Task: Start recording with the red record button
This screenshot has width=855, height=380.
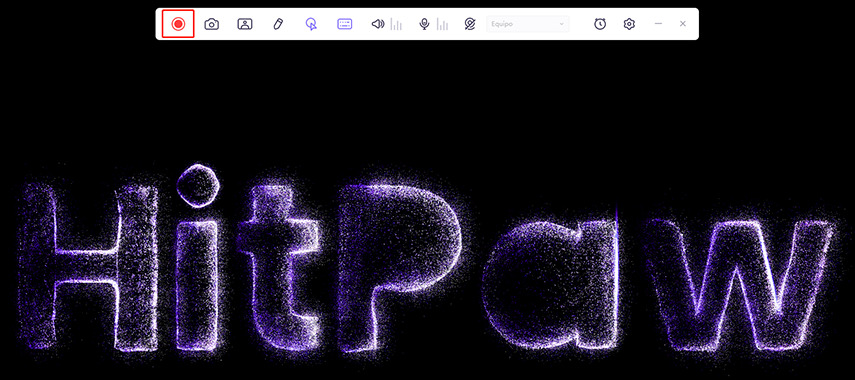Action: tap(178, 24)
